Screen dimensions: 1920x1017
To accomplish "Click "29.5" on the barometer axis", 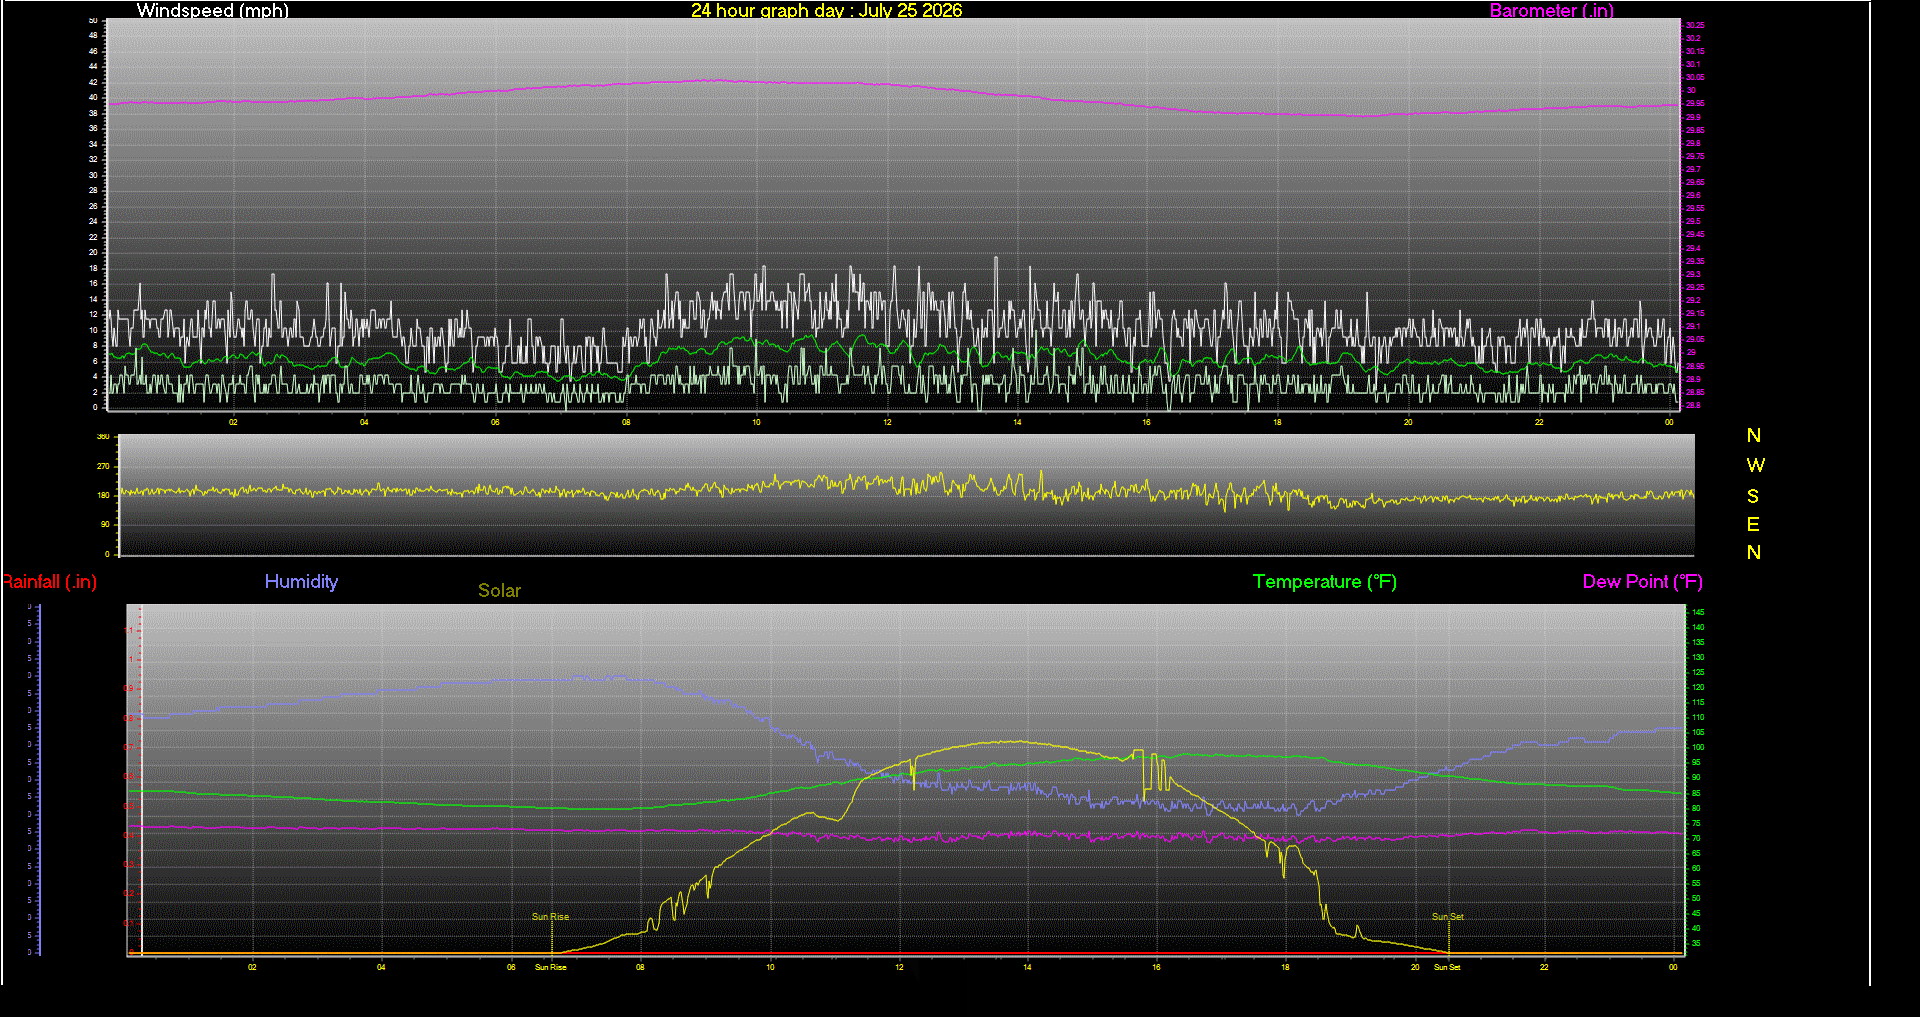I will [x=1693, y=221].
